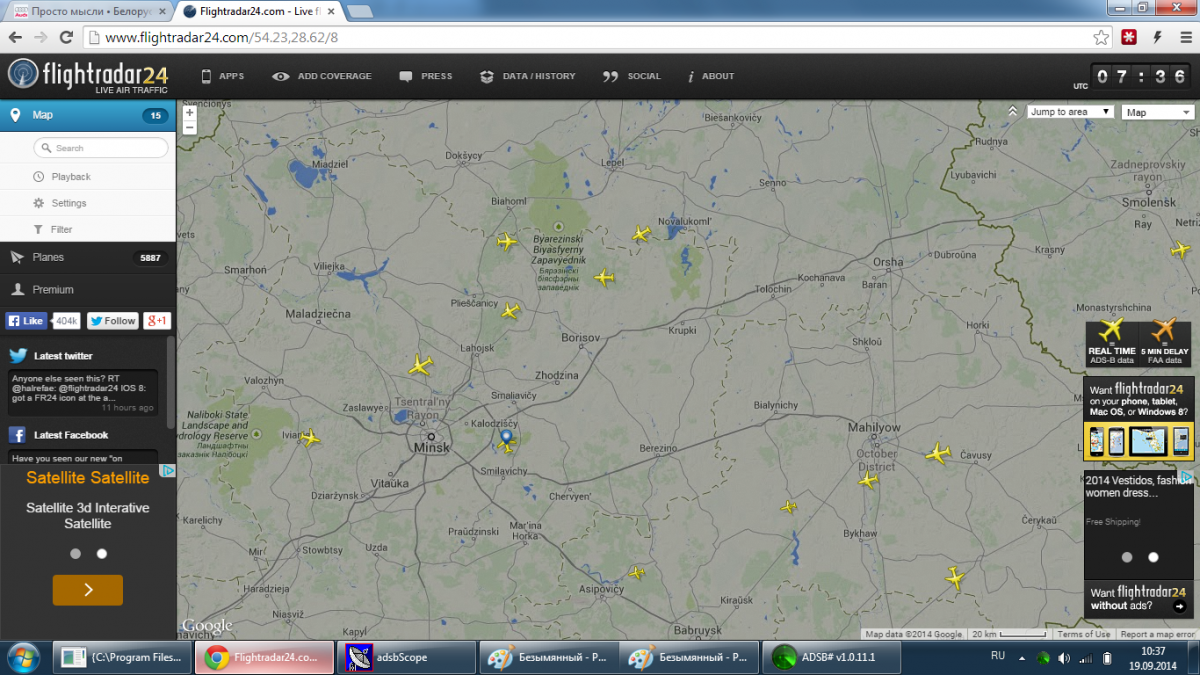Click the Google +1 button
Image resolution: width=1200 pixels, height=675 pixels.
[157, 321]
